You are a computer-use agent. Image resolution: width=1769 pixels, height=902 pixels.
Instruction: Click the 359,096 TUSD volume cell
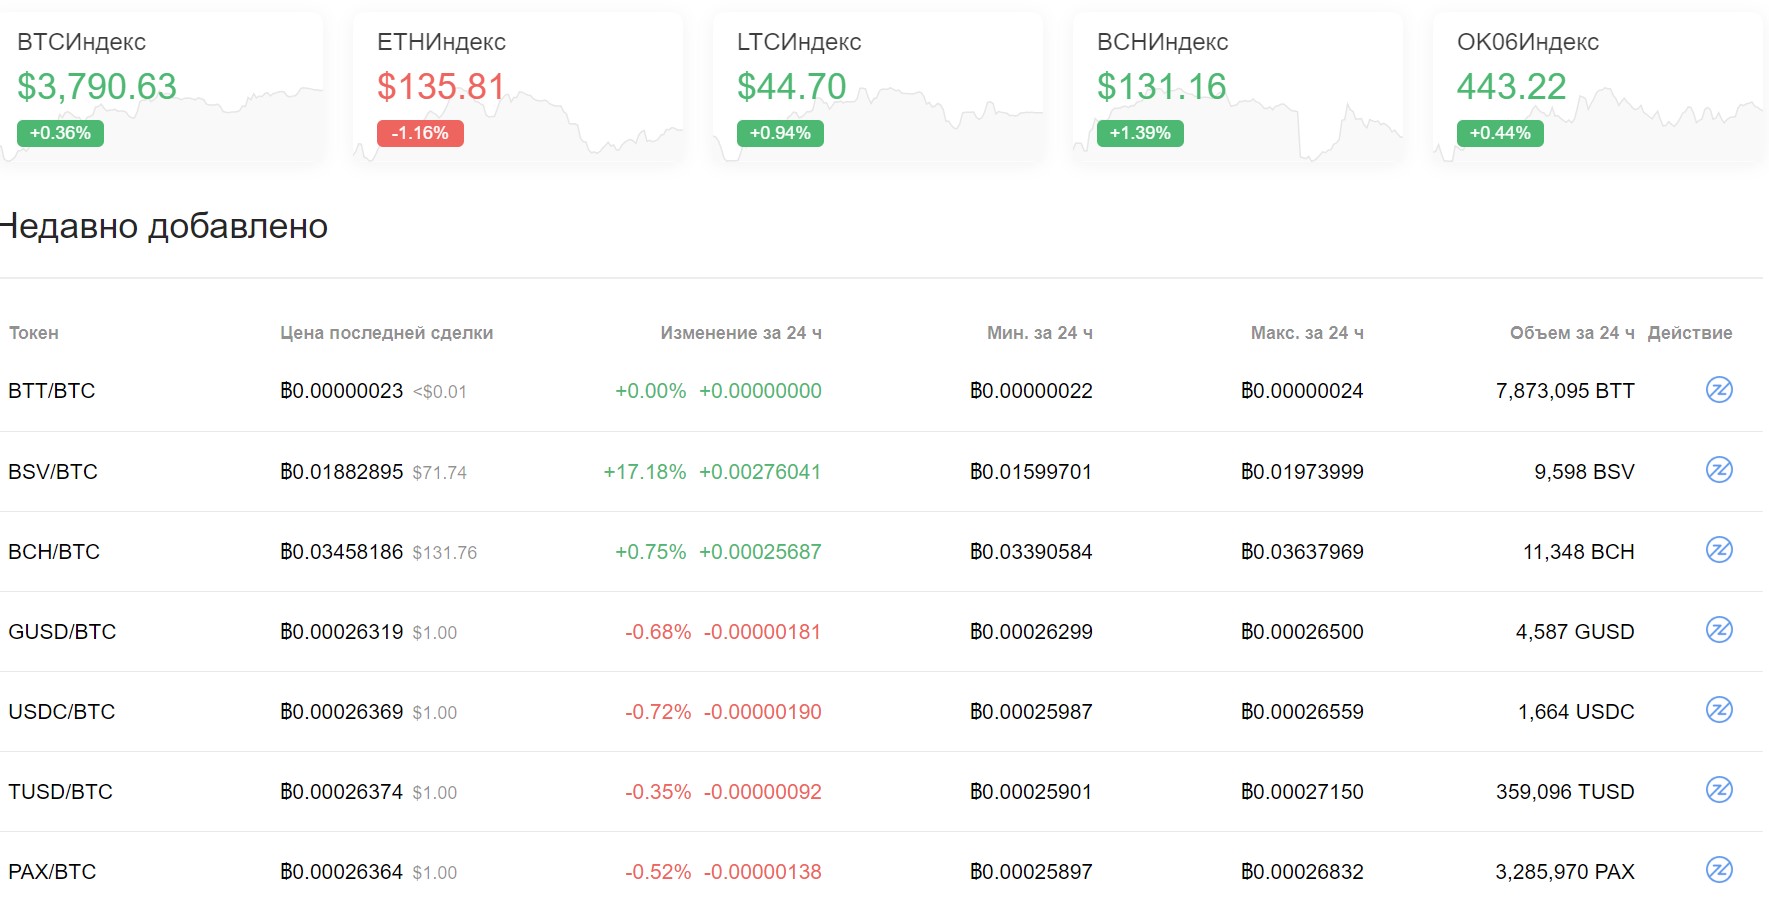pyautogui.click(x=1565, y=791)
